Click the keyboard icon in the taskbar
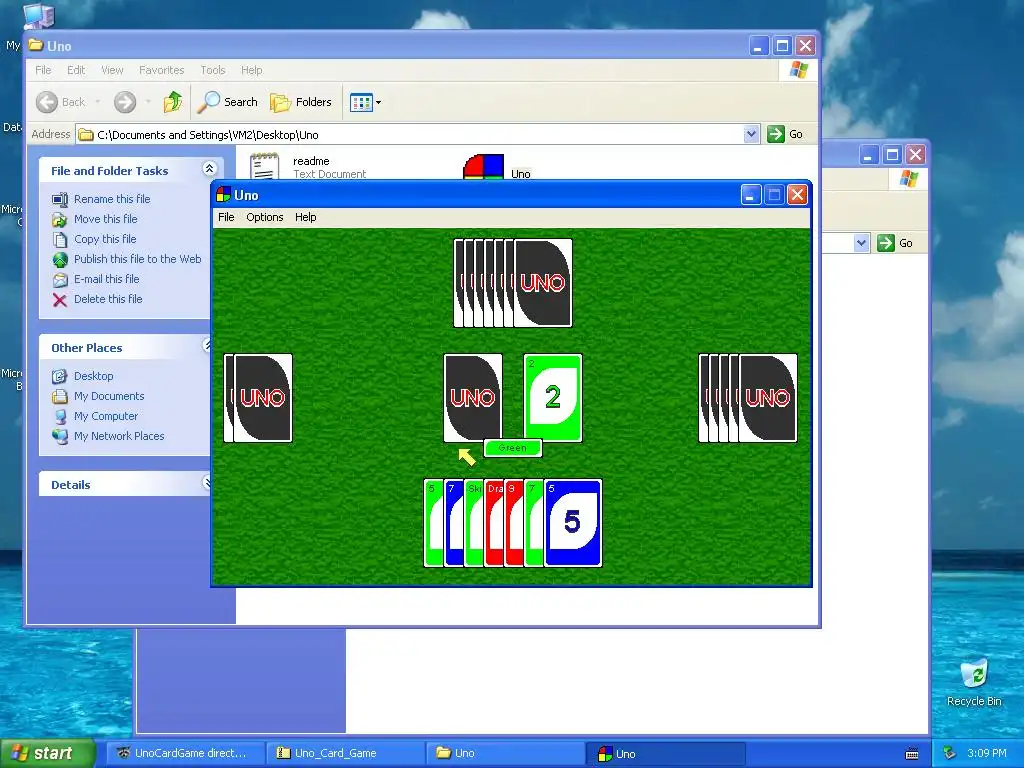Image resolution: width=1024 pixels, height=768 pixels. (x=912, y=754)
